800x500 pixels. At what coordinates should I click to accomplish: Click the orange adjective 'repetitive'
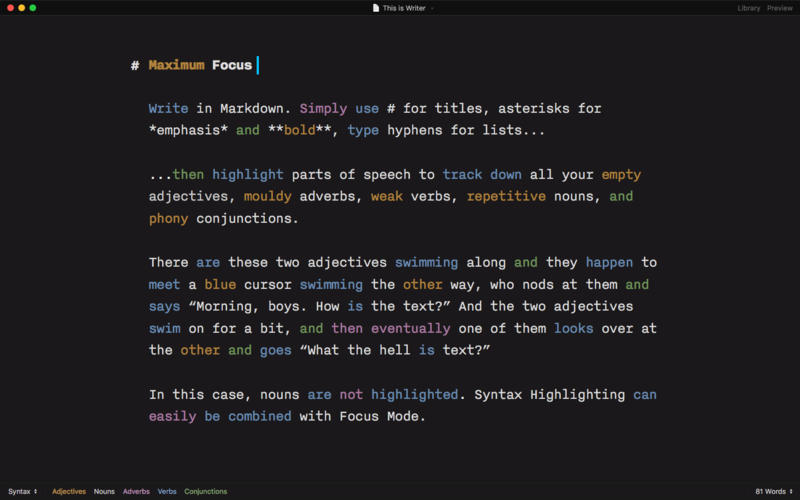point(506,197)
